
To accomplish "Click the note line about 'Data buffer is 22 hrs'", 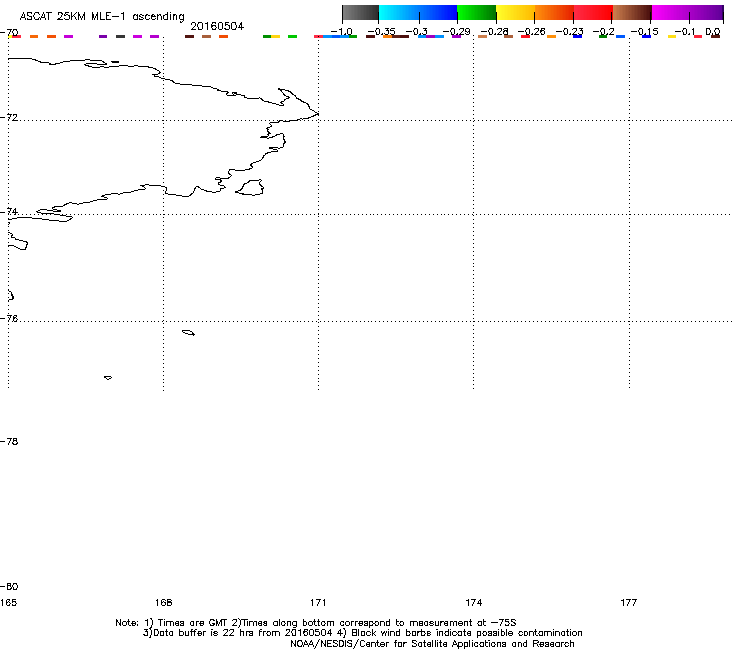I will (362, 633).
